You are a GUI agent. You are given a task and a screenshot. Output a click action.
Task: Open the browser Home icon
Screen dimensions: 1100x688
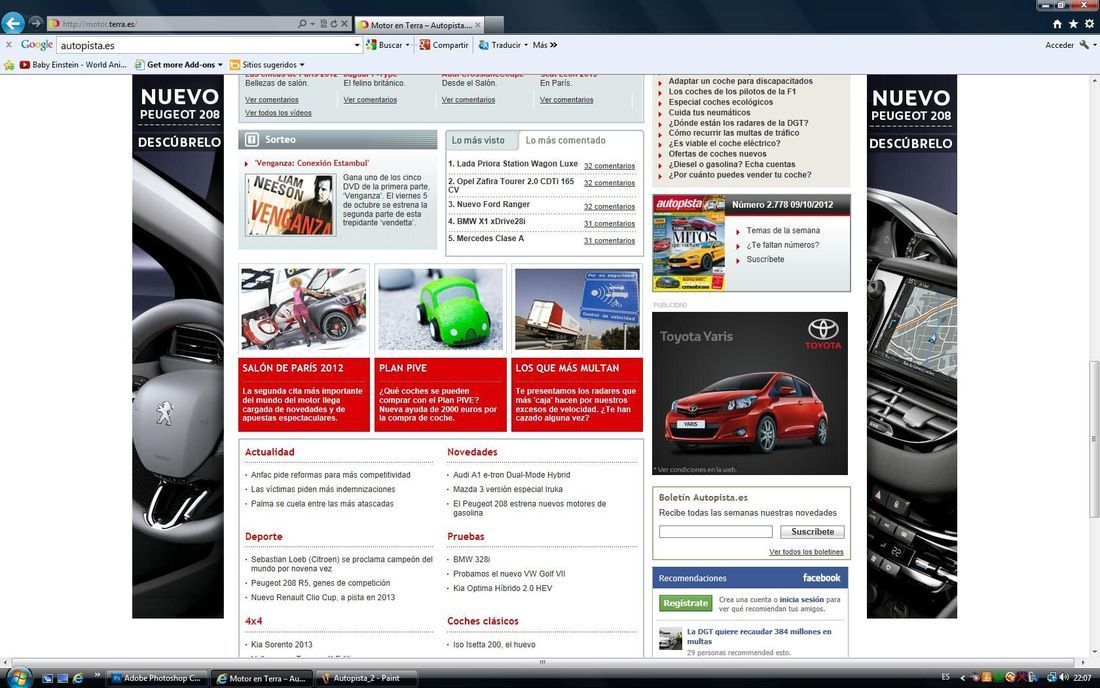pyautogui.click(x=1057, y=24)
